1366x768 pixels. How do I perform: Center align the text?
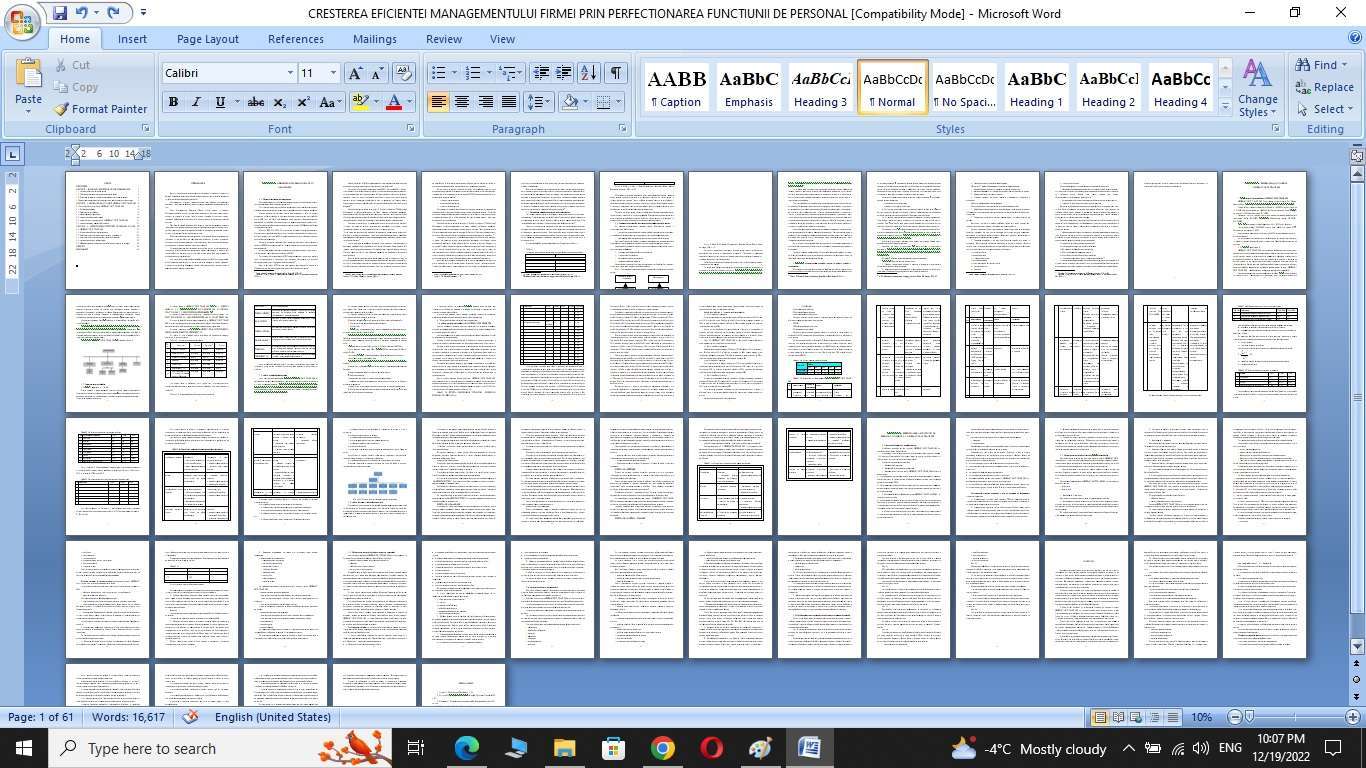click(x=462, y=102)
